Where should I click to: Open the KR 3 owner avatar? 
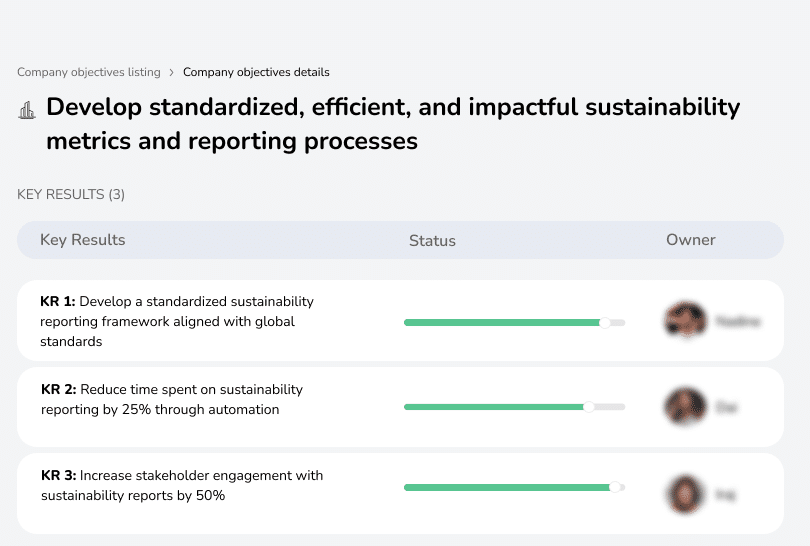[686, 494]
